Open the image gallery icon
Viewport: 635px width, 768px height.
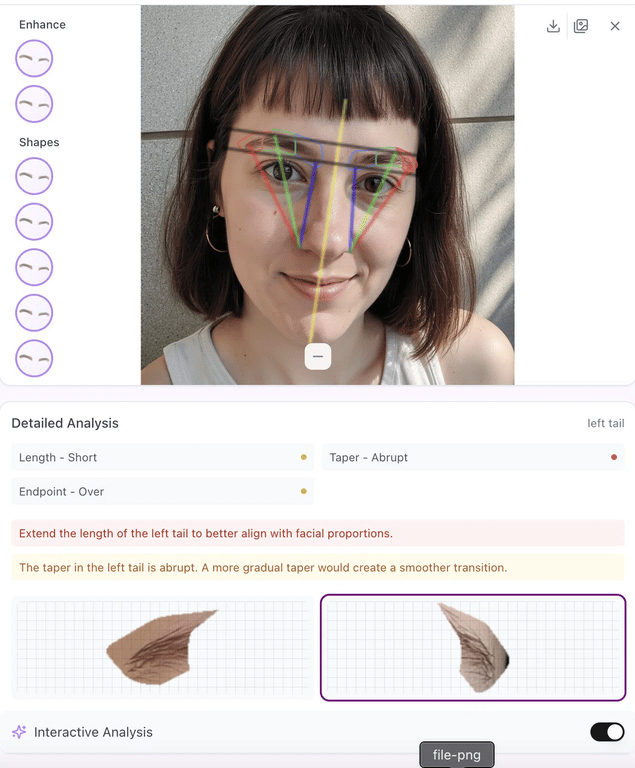[x=581, y=26]
